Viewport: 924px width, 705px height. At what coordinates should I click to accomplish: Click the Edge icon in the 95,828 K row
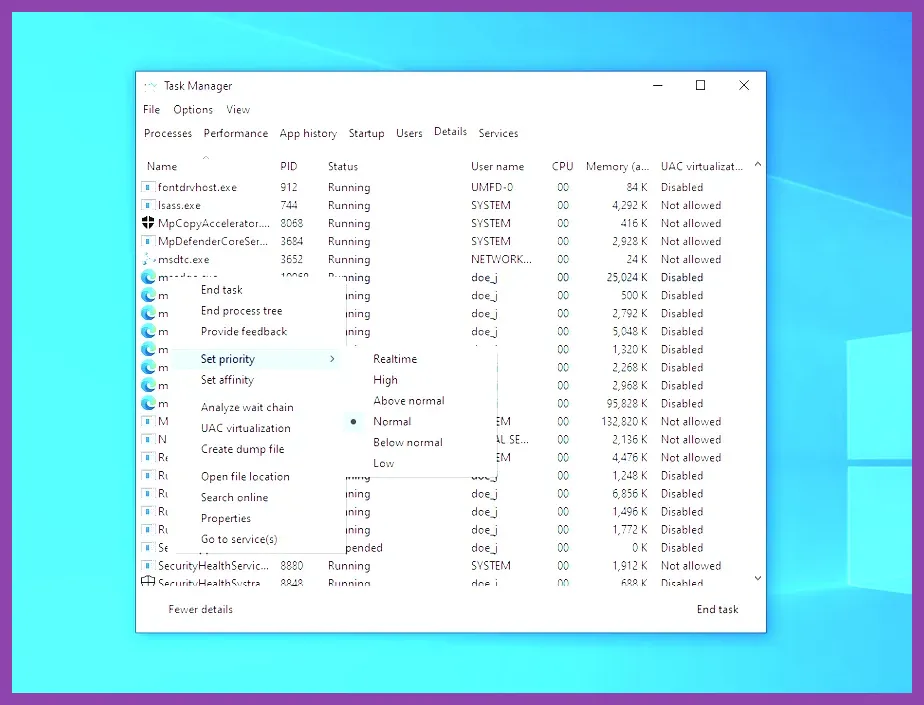(x=148, y=403)
